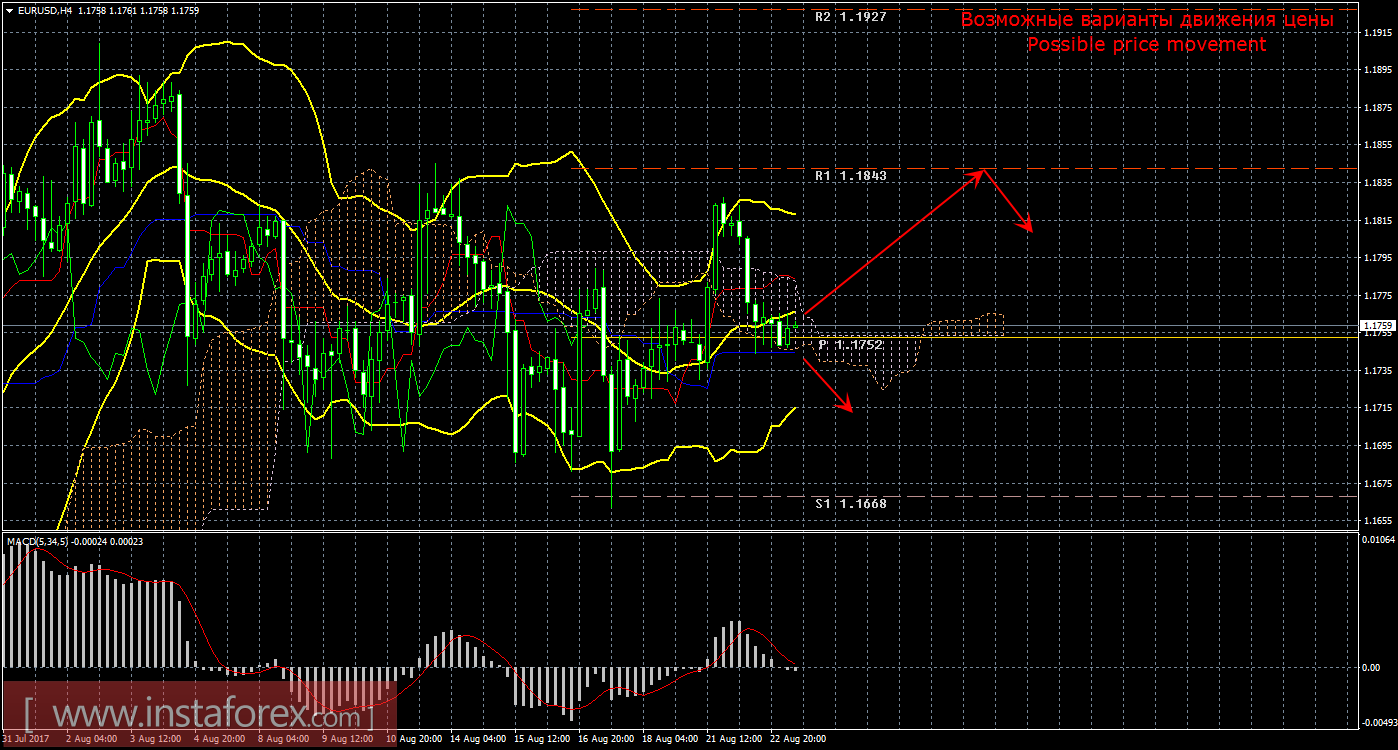Click the 9 Aug 12:00 time label
The image size is (1398, 750).
pos(347,739)
